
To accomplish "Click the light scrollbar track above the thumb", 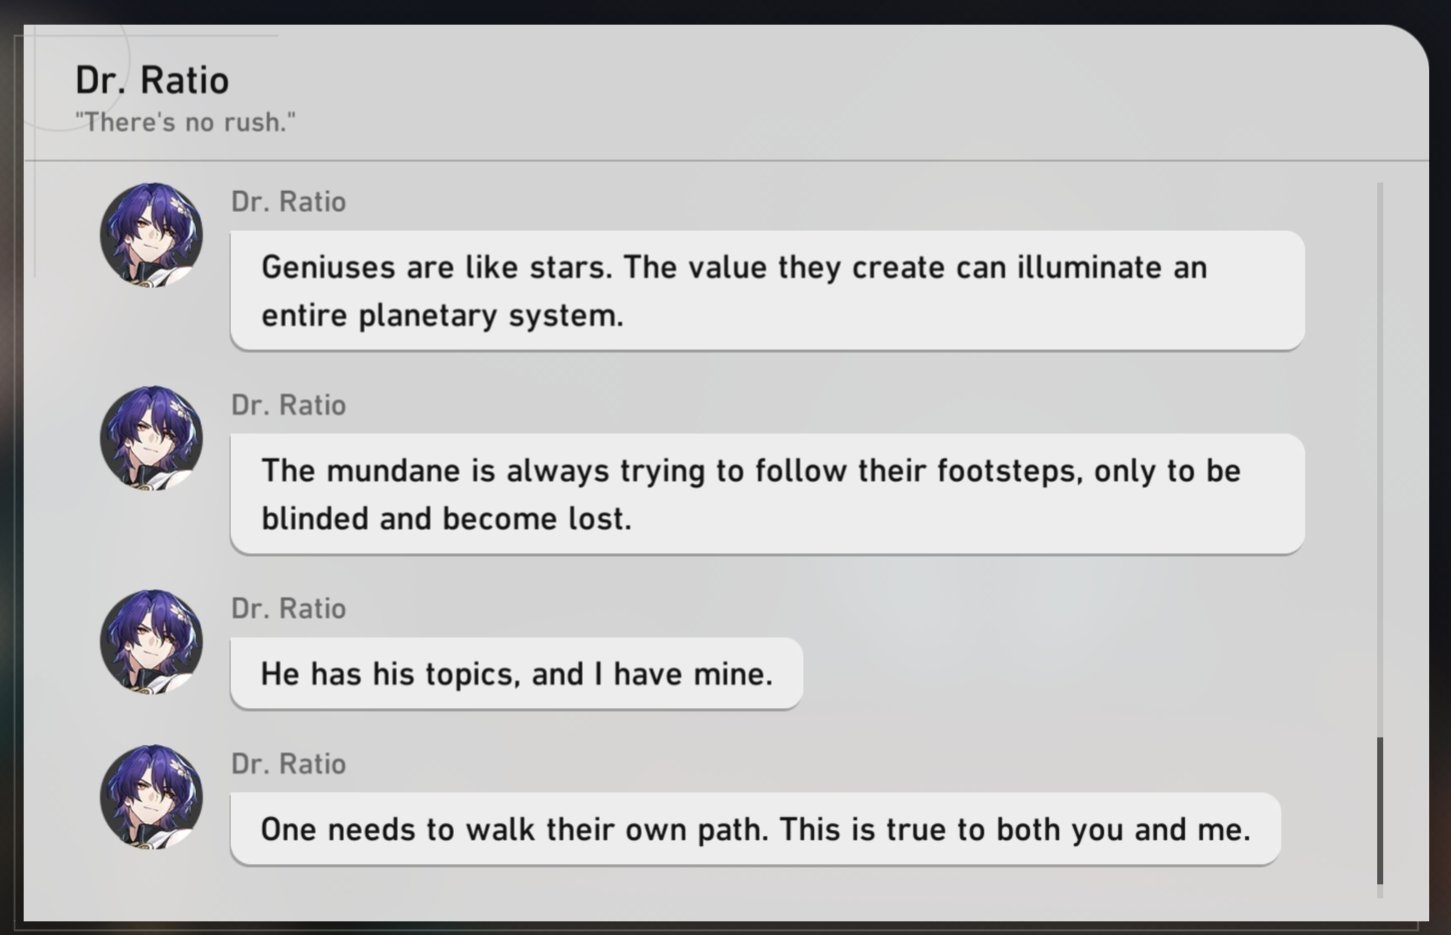I will click(x=1380, y=450).
